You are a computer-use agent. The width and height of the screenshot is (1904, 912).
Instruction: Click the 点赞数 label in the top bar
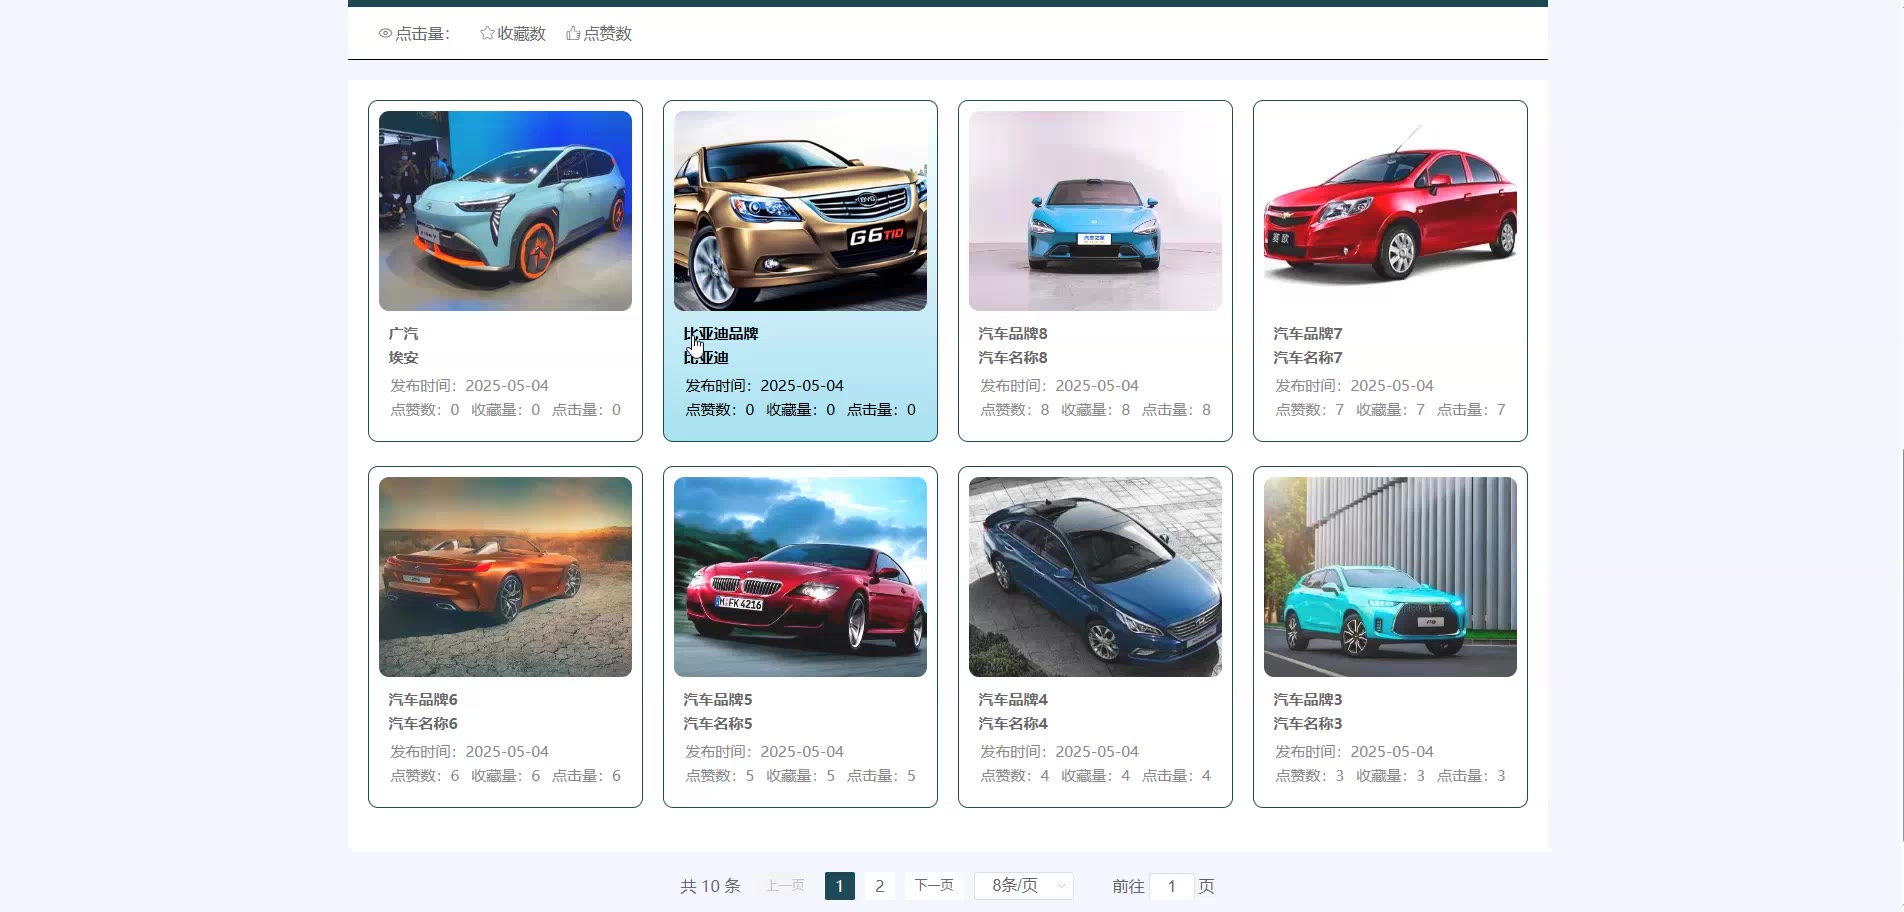(x=608, y=34)
